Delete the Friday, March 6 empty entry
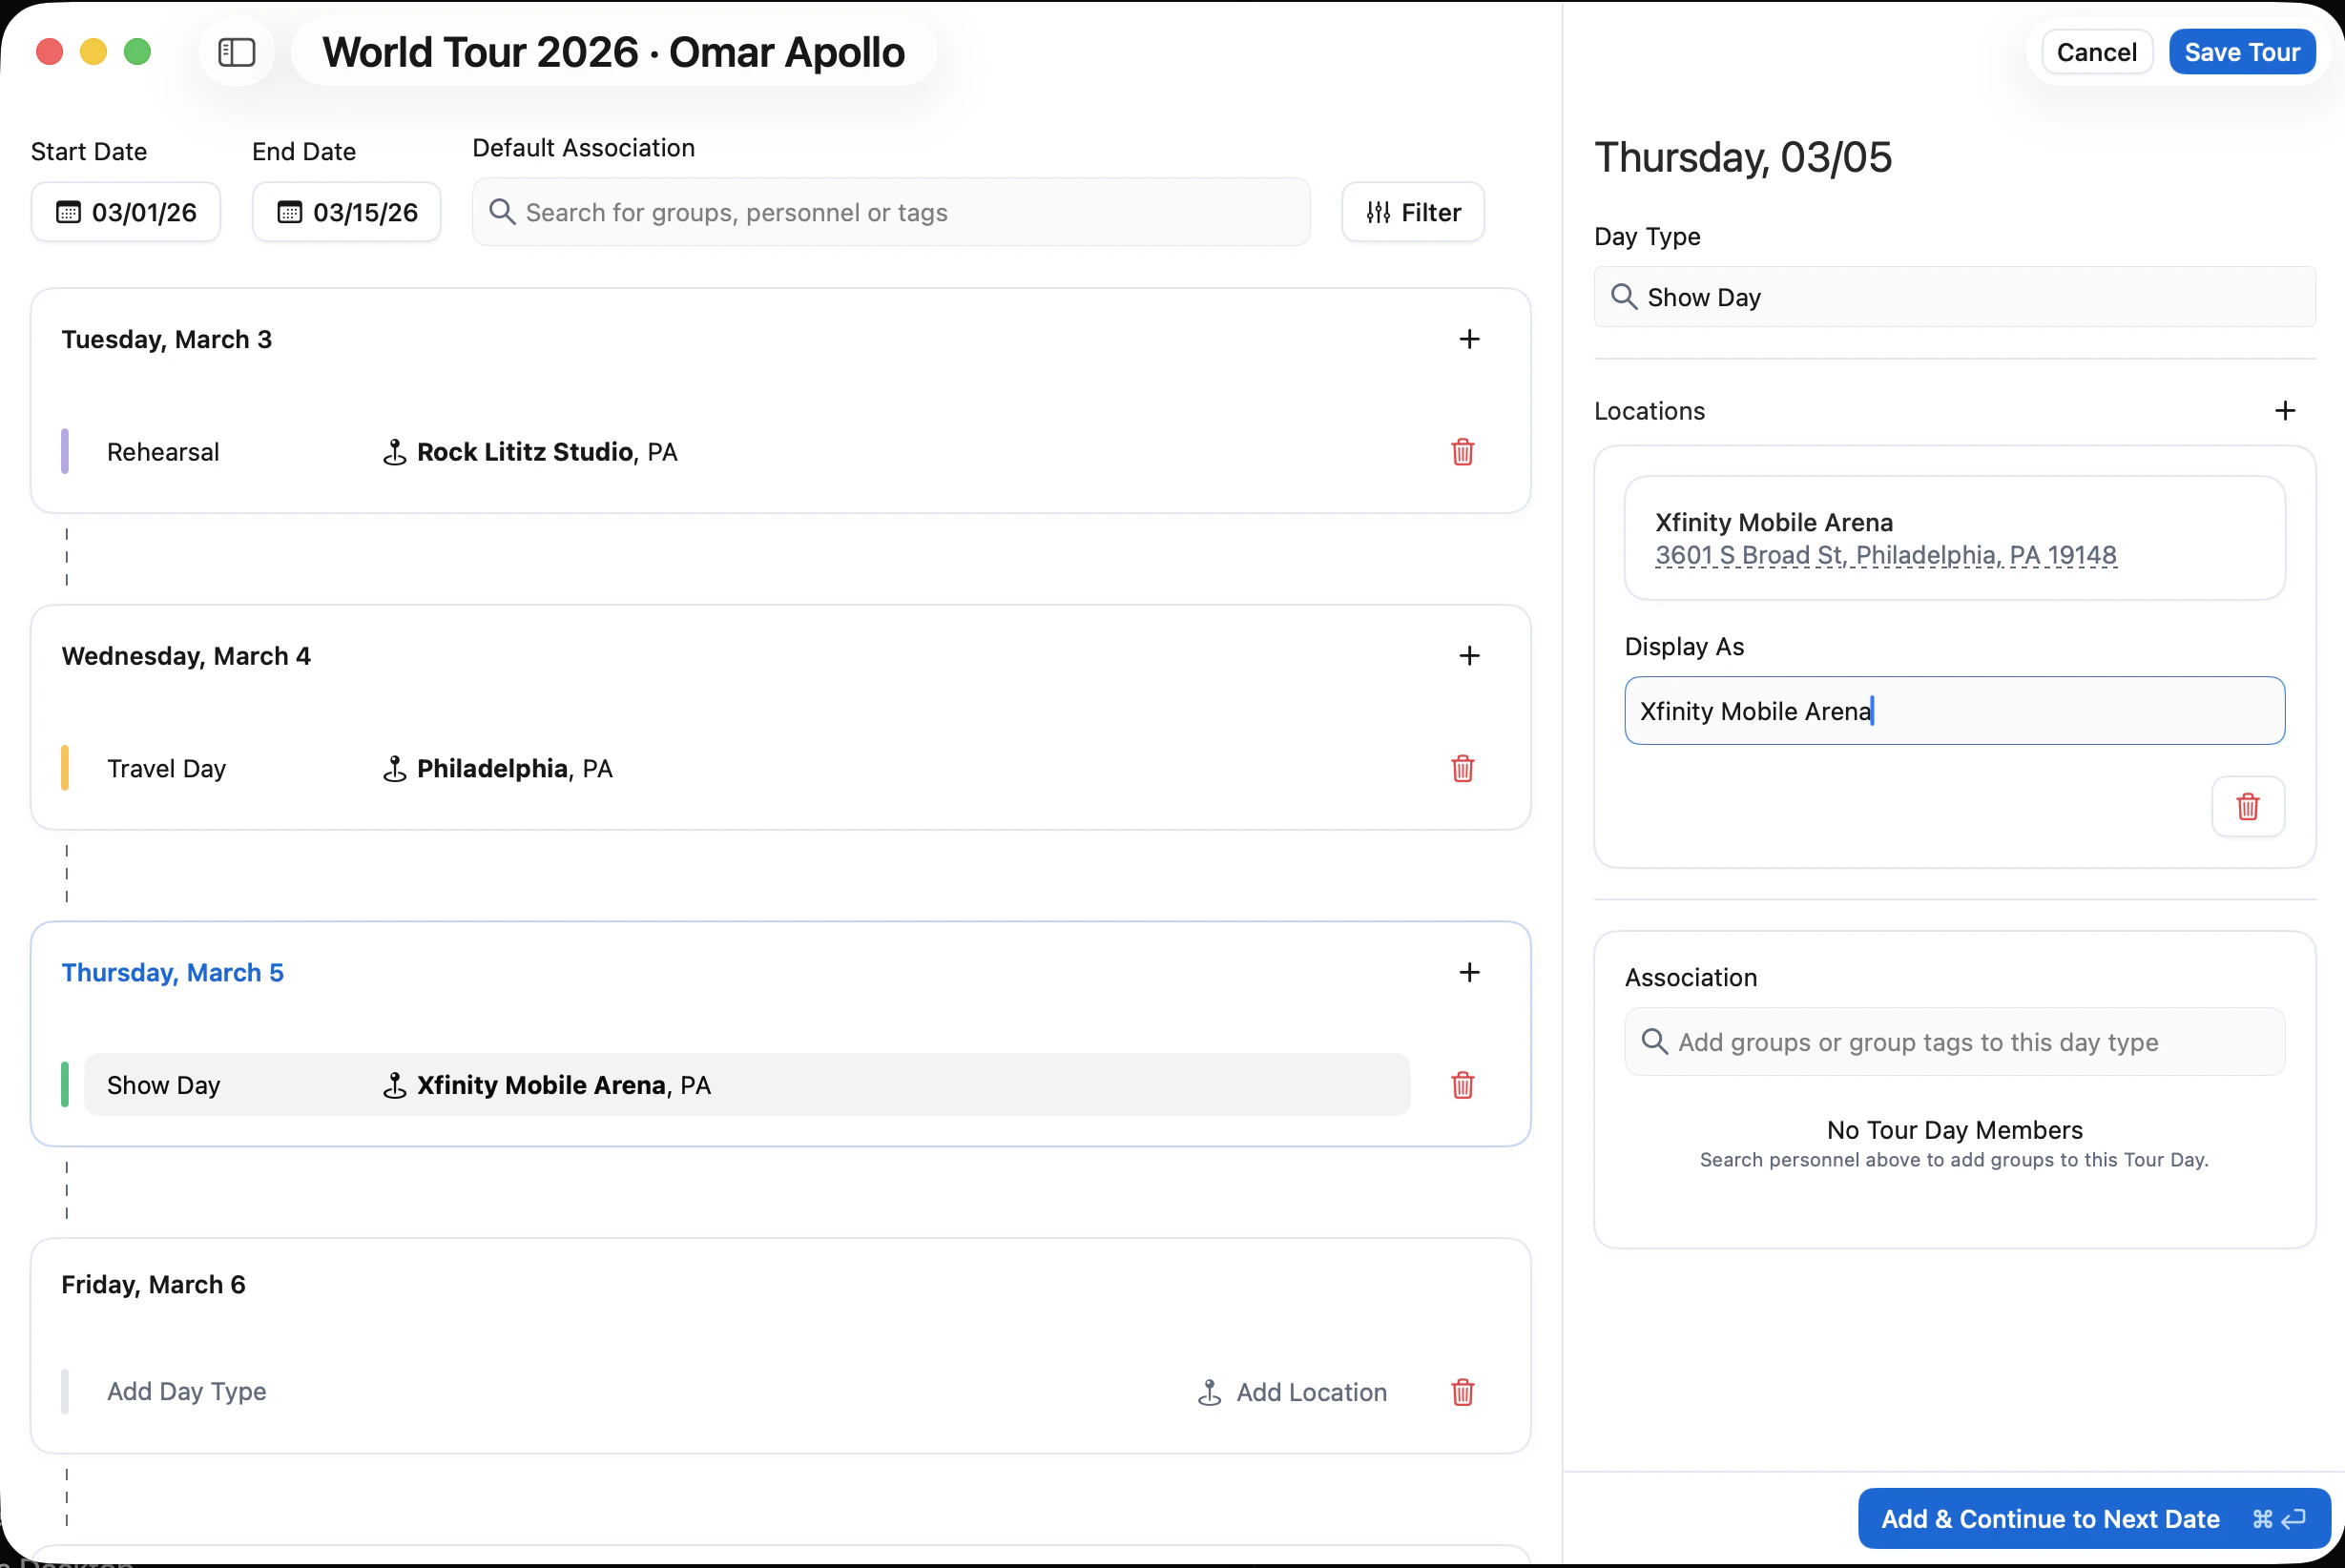Screen dimensions: 2345x1568 tap(1462, 1392)
